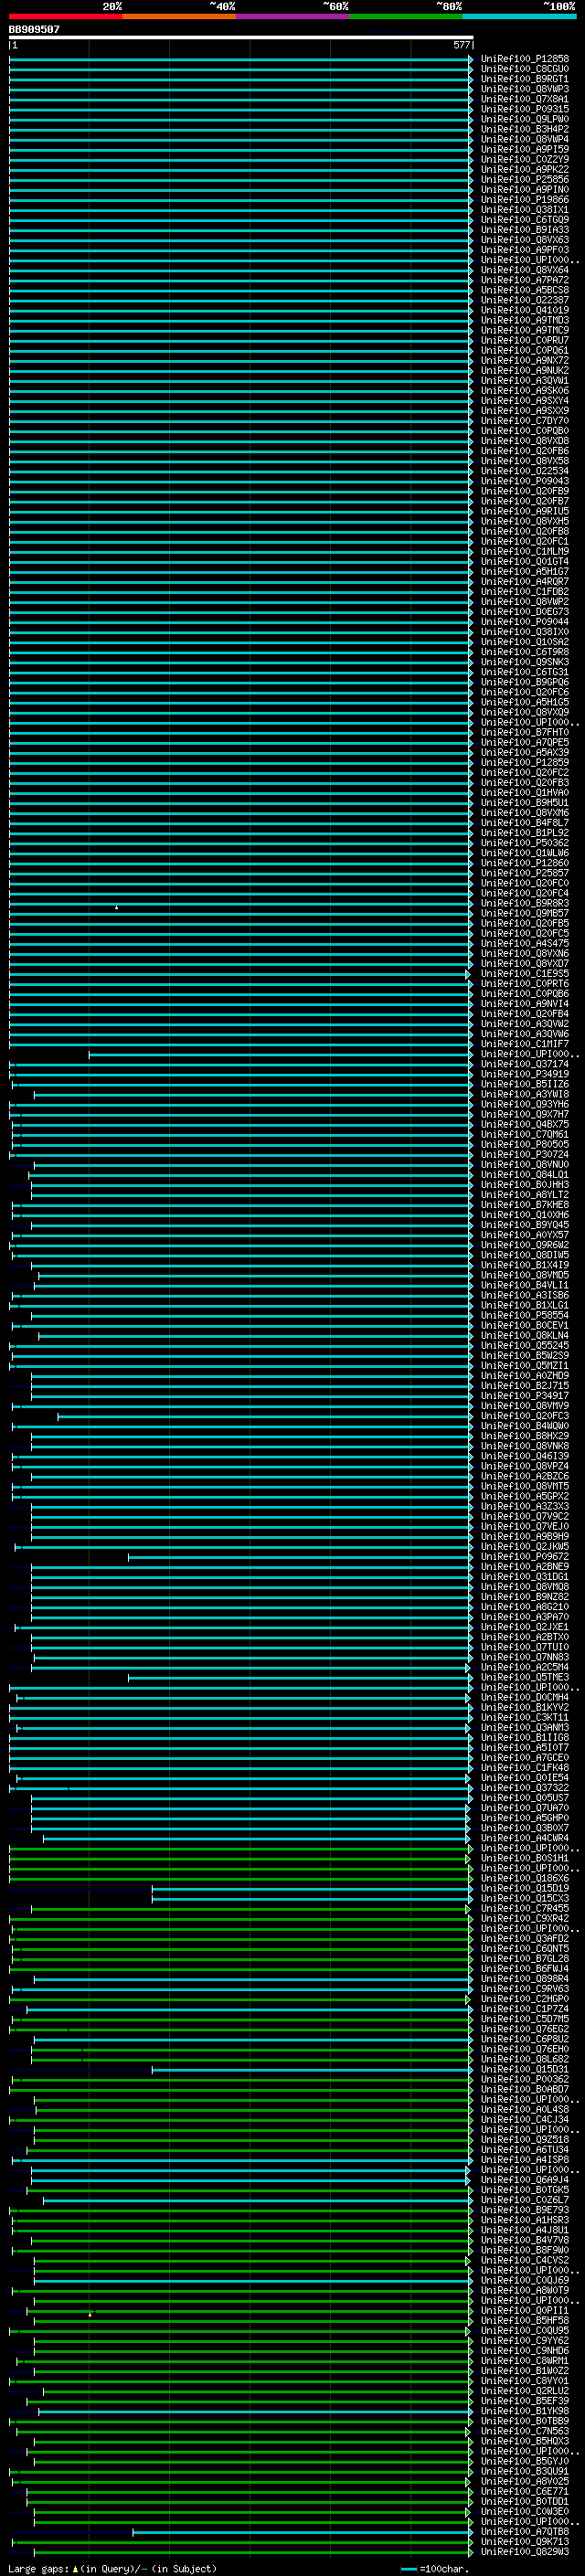Viewport: 585px width, 2576px height.
Task: Click the green ~80% identity legend segment
Action: pyautogui.click(x=406, y=17)
